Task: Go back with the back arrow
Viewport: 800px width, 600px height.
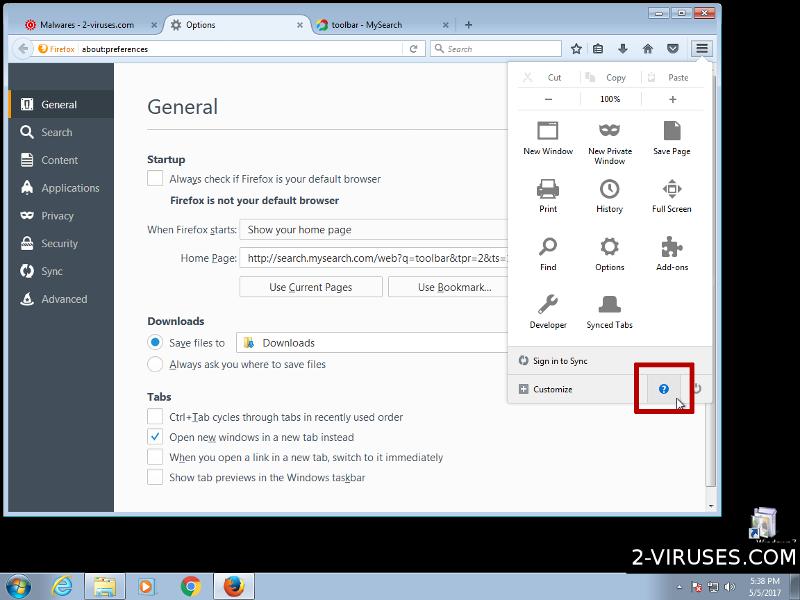Action: pyautogui.click(x=23, y=49)
